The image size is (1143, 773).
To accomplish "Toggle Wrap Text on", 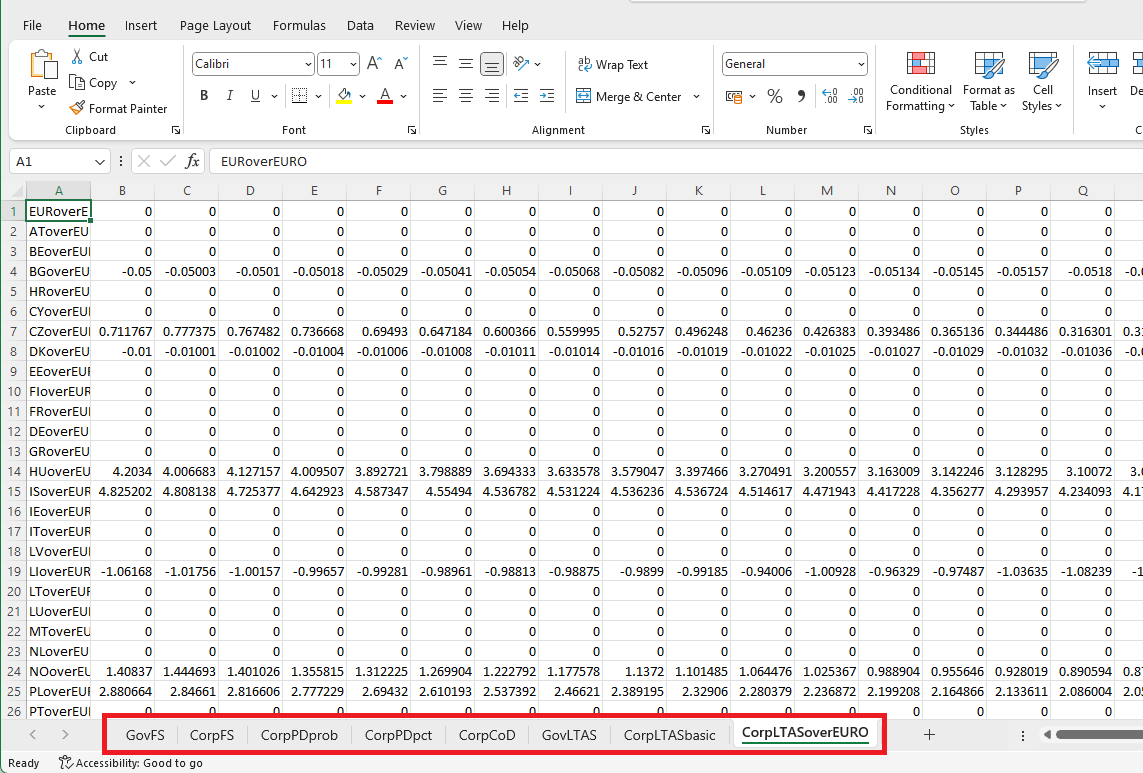I will point(613,64).
